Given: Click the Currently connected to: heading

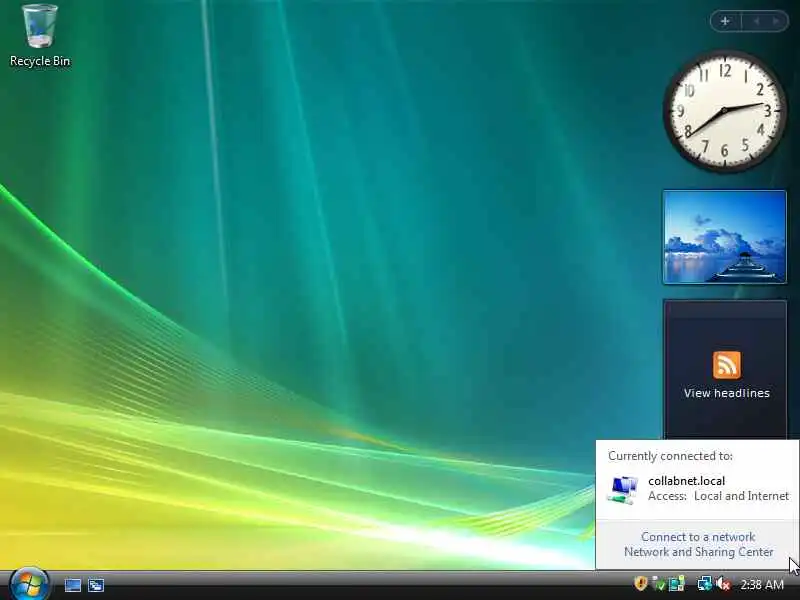Looking at the screenshot, I should [x=670, y=456].
